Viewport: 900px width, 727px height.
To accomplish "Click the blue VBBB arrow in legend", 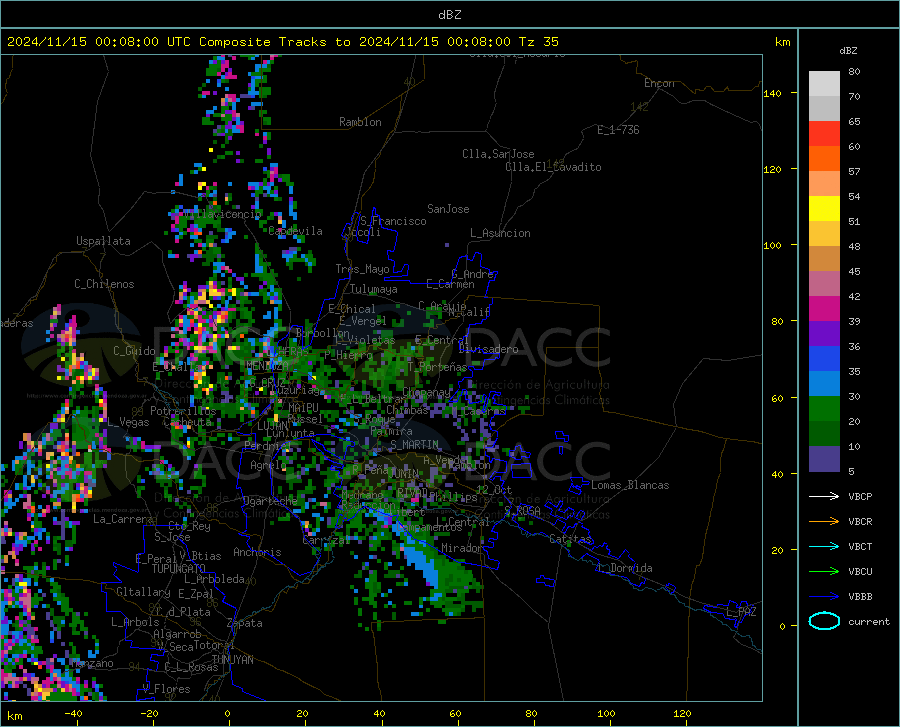I will (824, 596).
